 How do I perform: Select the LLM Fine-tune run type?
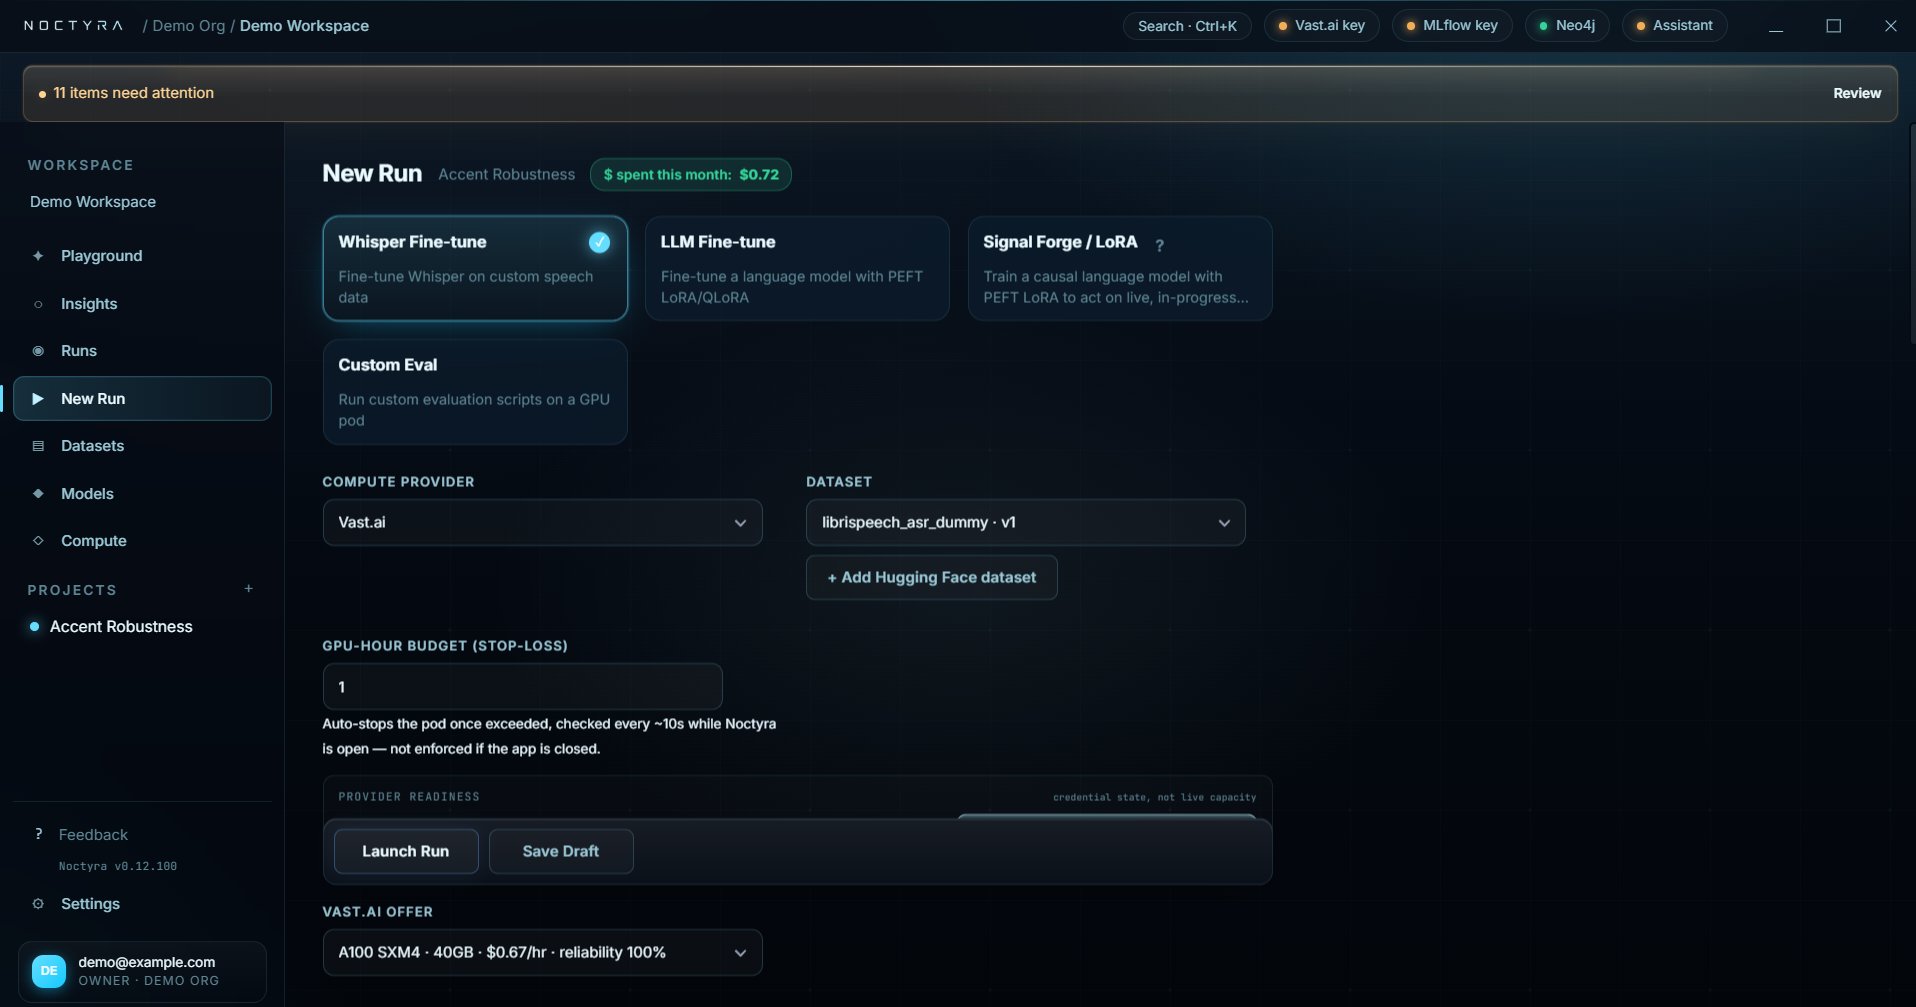[797, 269]
